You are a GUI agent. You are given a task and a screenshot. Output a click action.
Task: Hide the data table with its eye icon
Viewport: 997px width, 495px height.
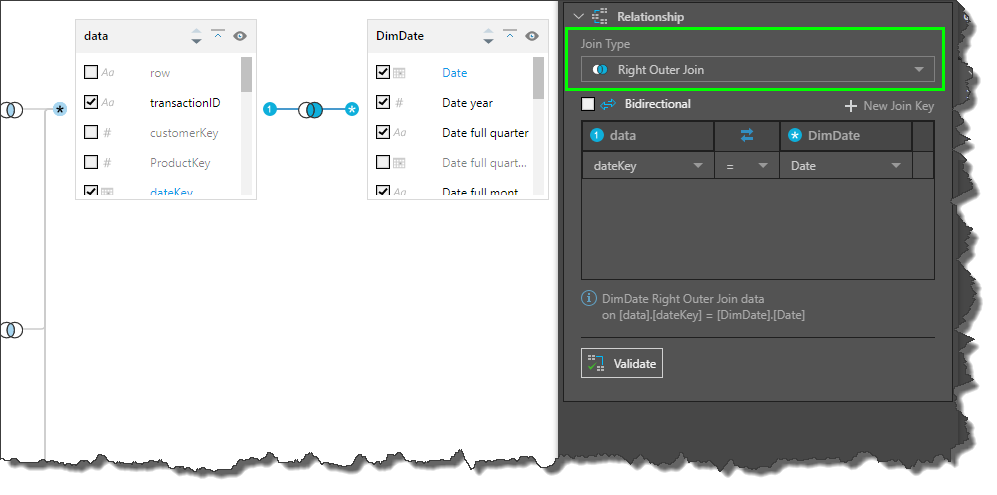coord(240,36)
